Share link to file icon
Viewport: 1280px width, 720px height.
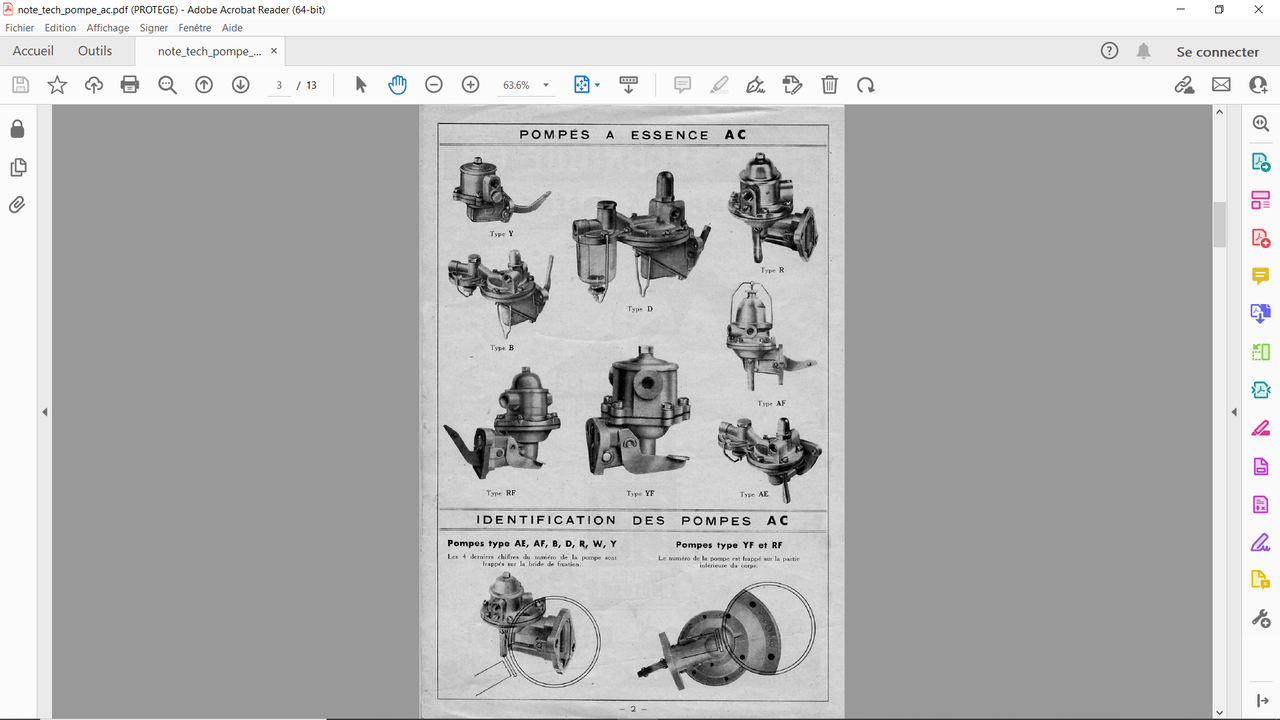[1185, 85]
